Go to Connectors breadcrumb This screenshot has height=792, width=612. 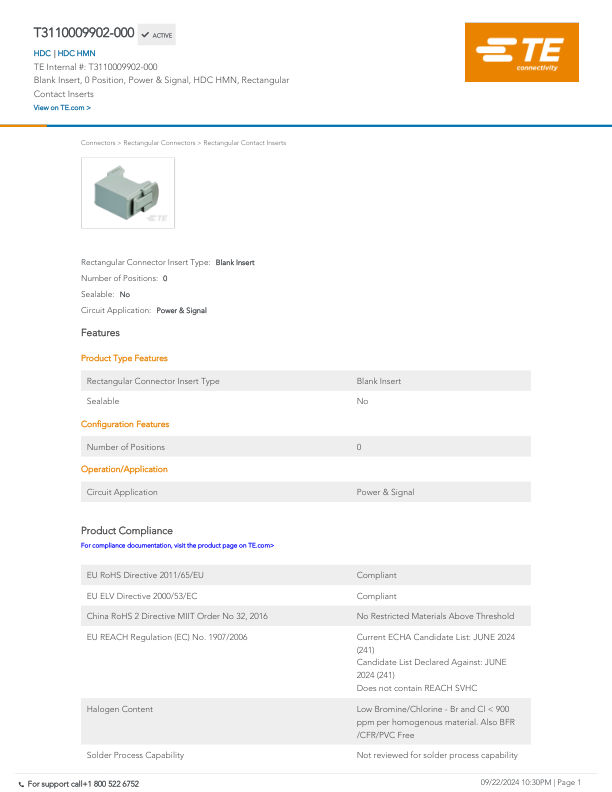coord(98,143)
